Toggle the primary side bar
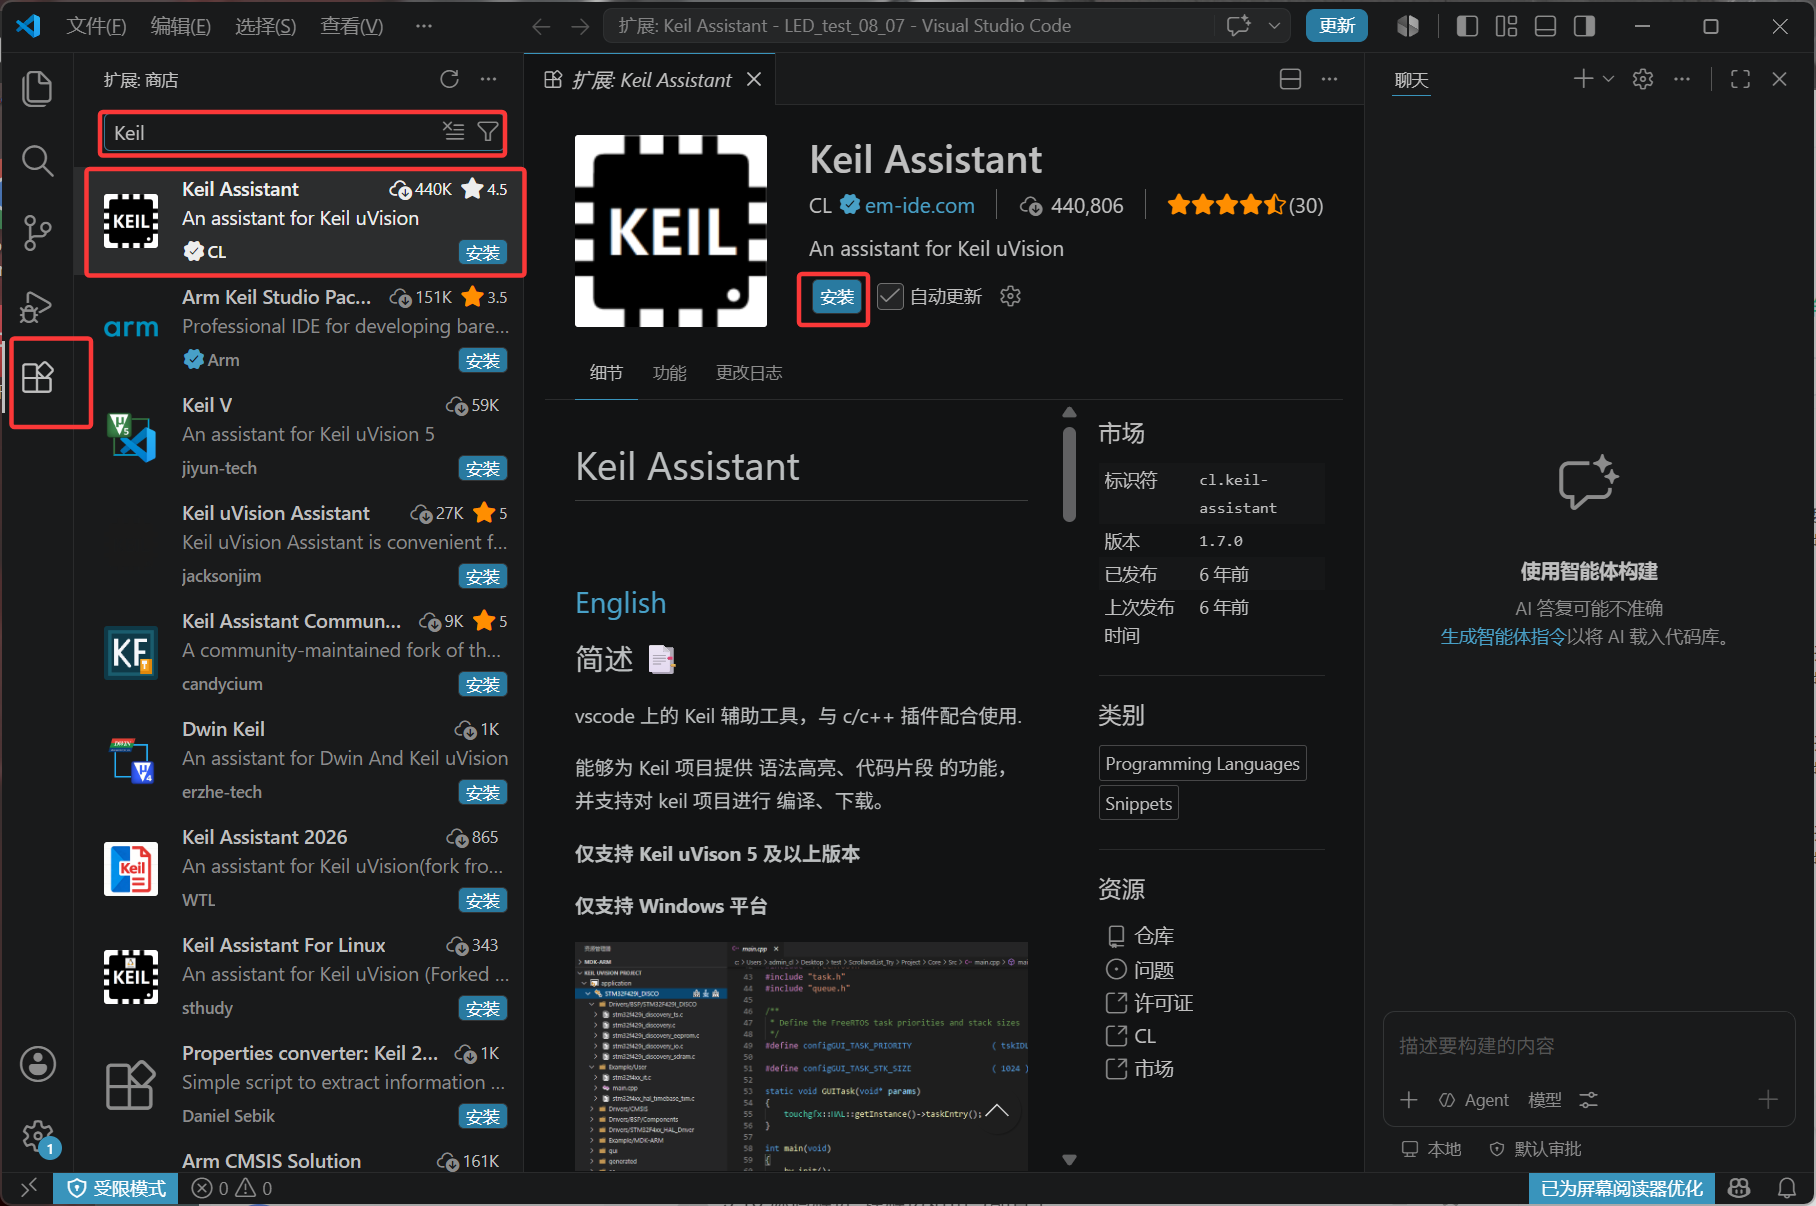The width and height of the screenshot is (1816, 1206). coord(1468,26)
